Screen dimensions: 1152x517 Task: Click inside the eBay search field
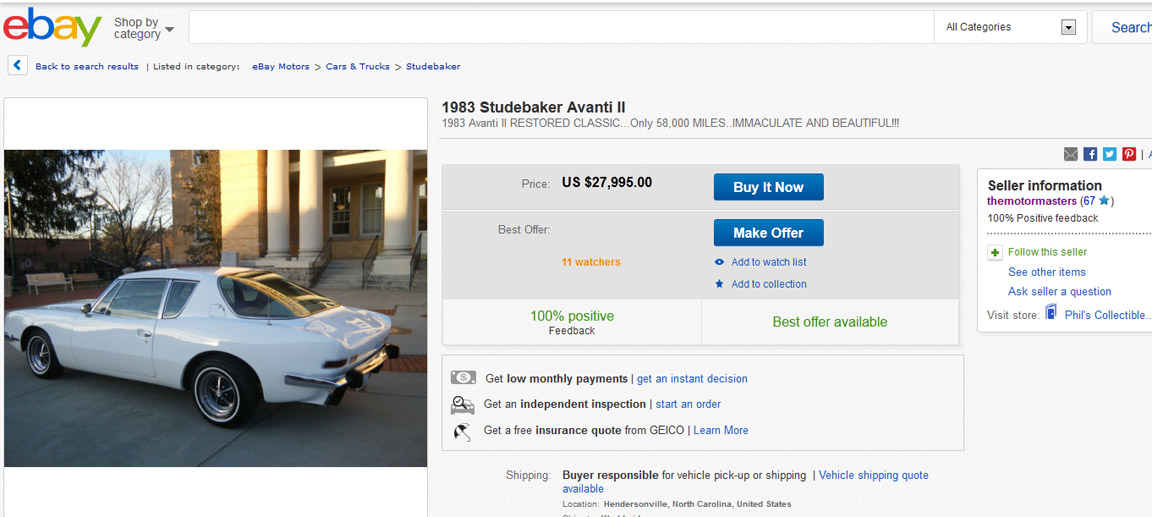[x=560, y=27]
